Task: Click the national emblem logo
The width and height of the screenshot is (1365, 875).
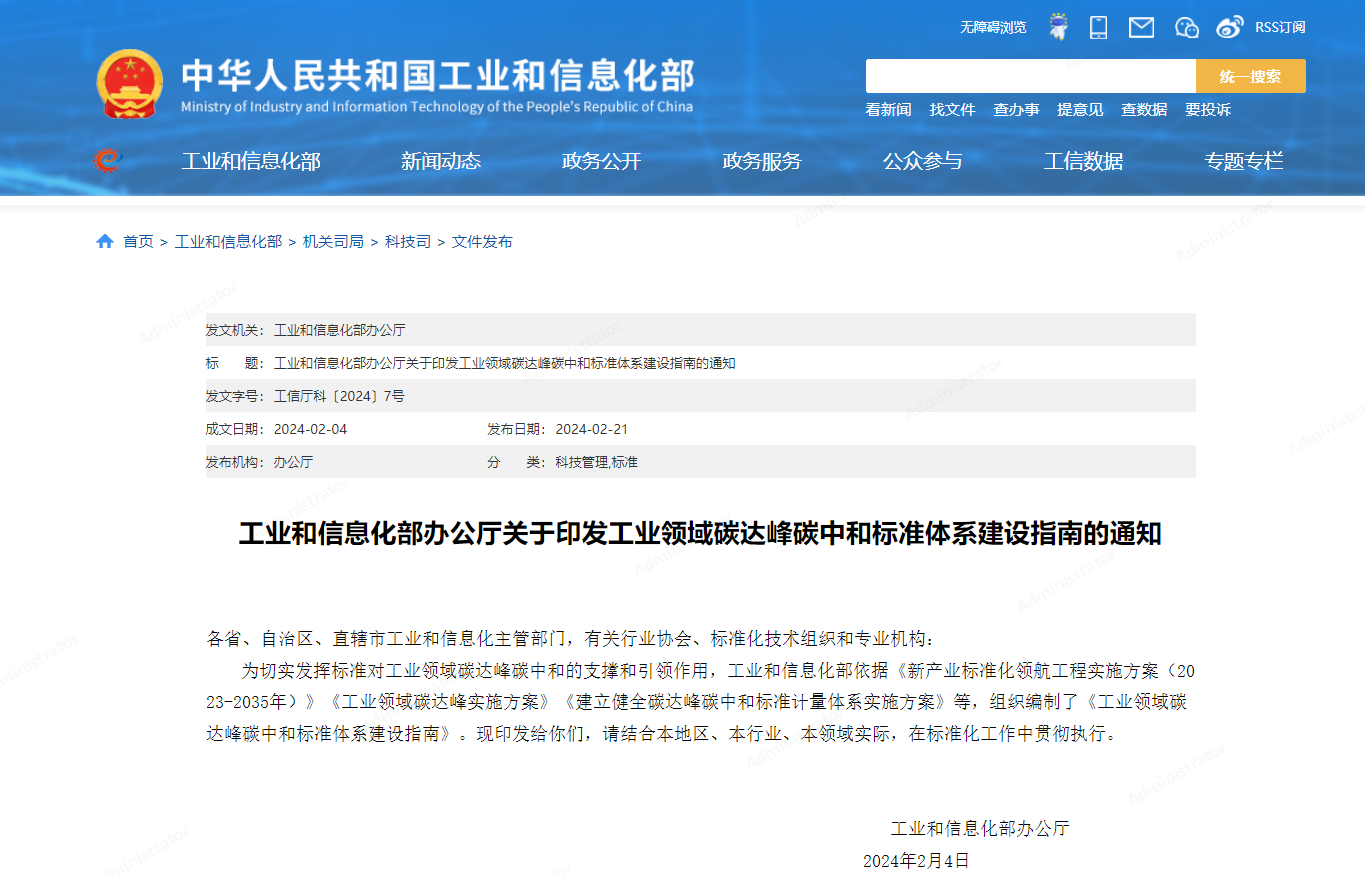Action: [130, 85]
